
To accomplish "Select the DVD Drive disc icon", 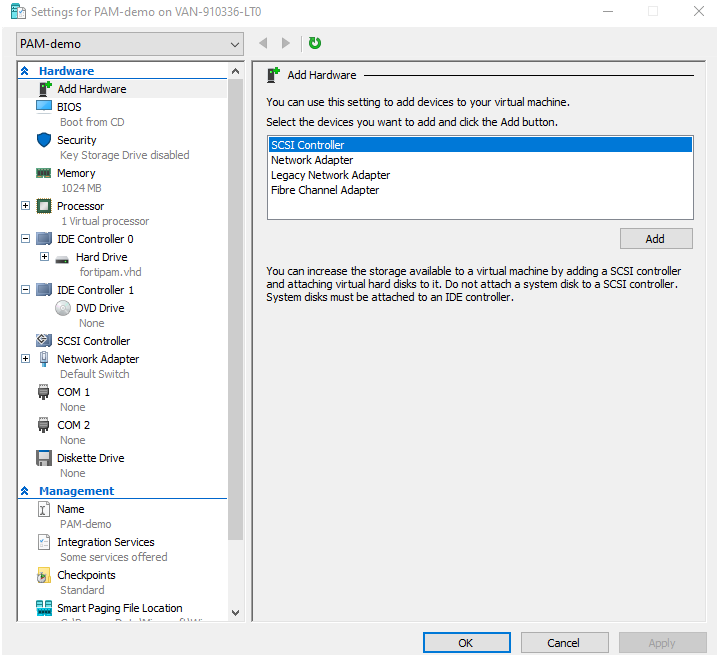I will tap(63, 308).
